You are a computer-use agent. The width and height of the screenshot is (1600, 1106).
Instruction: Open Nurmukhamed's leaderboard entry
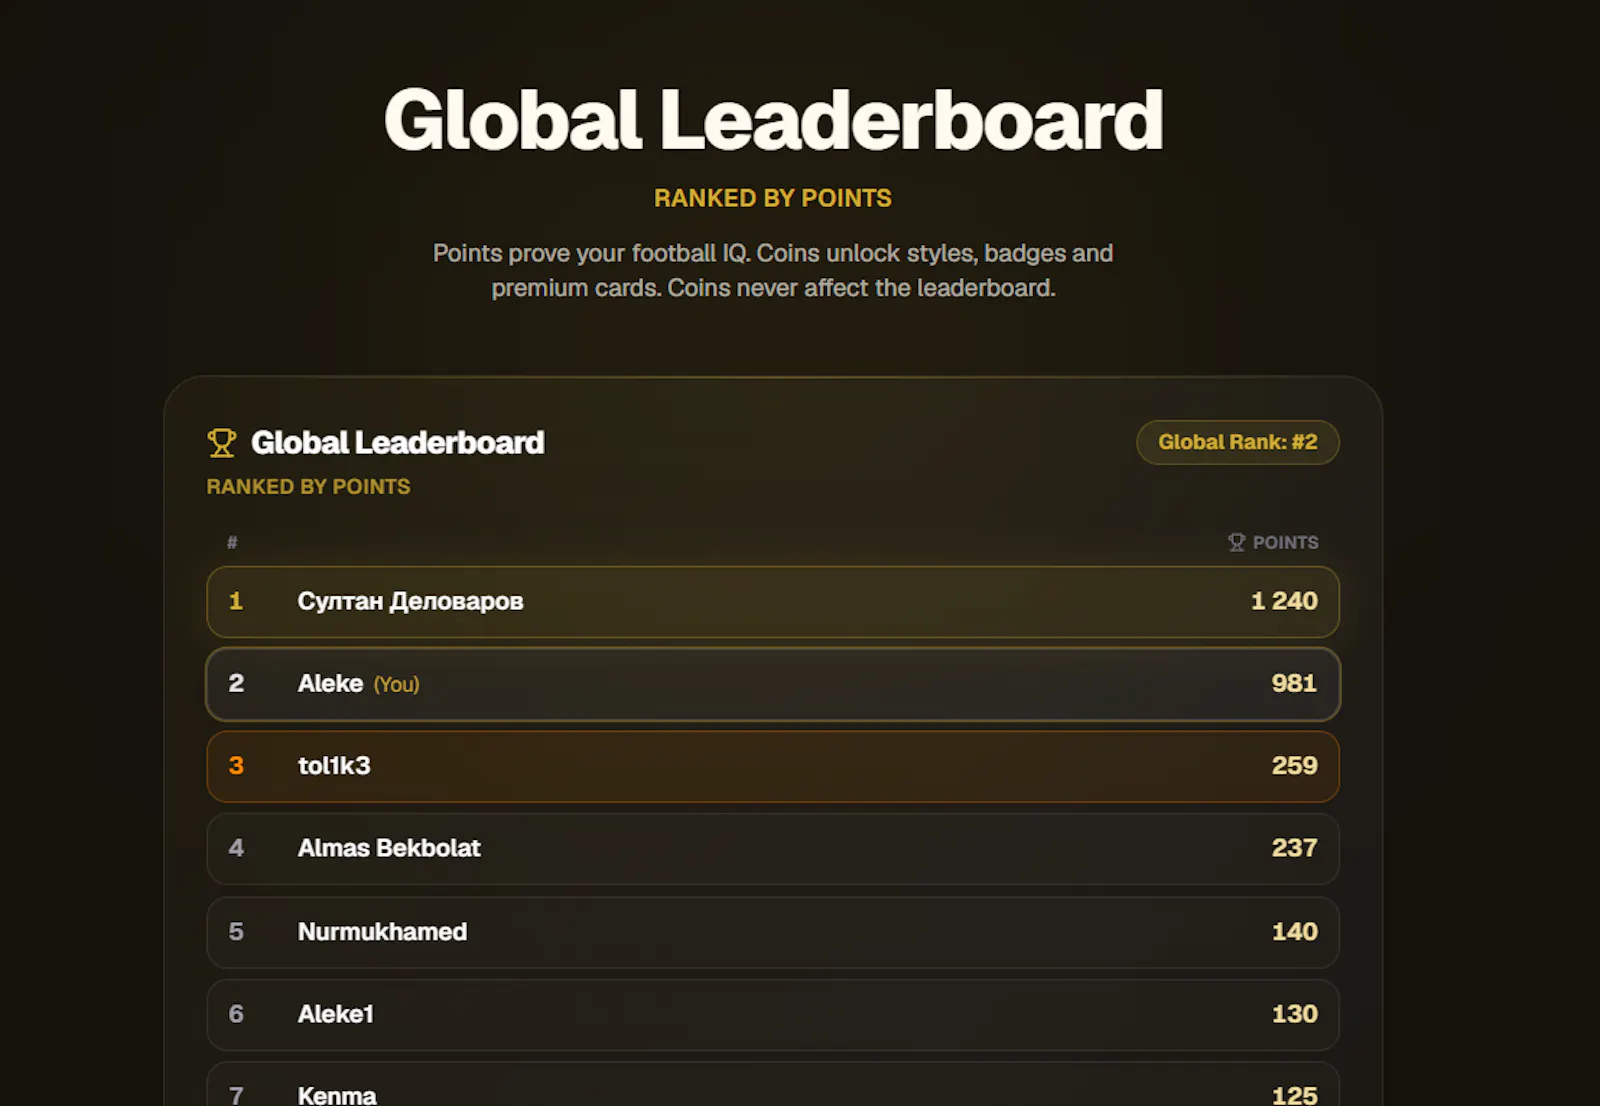pos(773,932)
